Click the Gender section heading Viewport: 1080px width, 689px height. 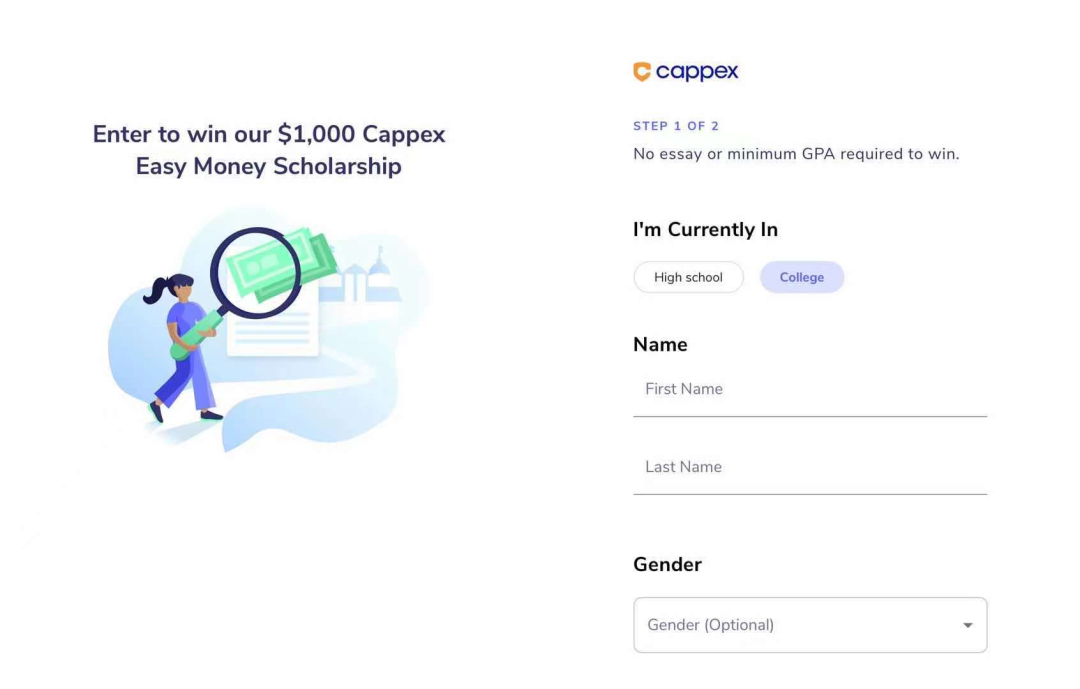(x=667, y=564)
